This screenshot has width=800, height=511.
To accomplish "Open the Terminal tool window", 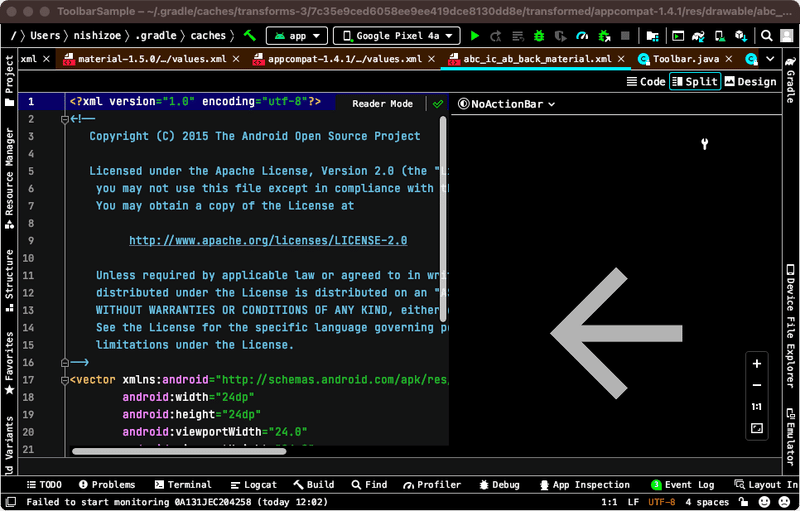I will coord(183,484).
